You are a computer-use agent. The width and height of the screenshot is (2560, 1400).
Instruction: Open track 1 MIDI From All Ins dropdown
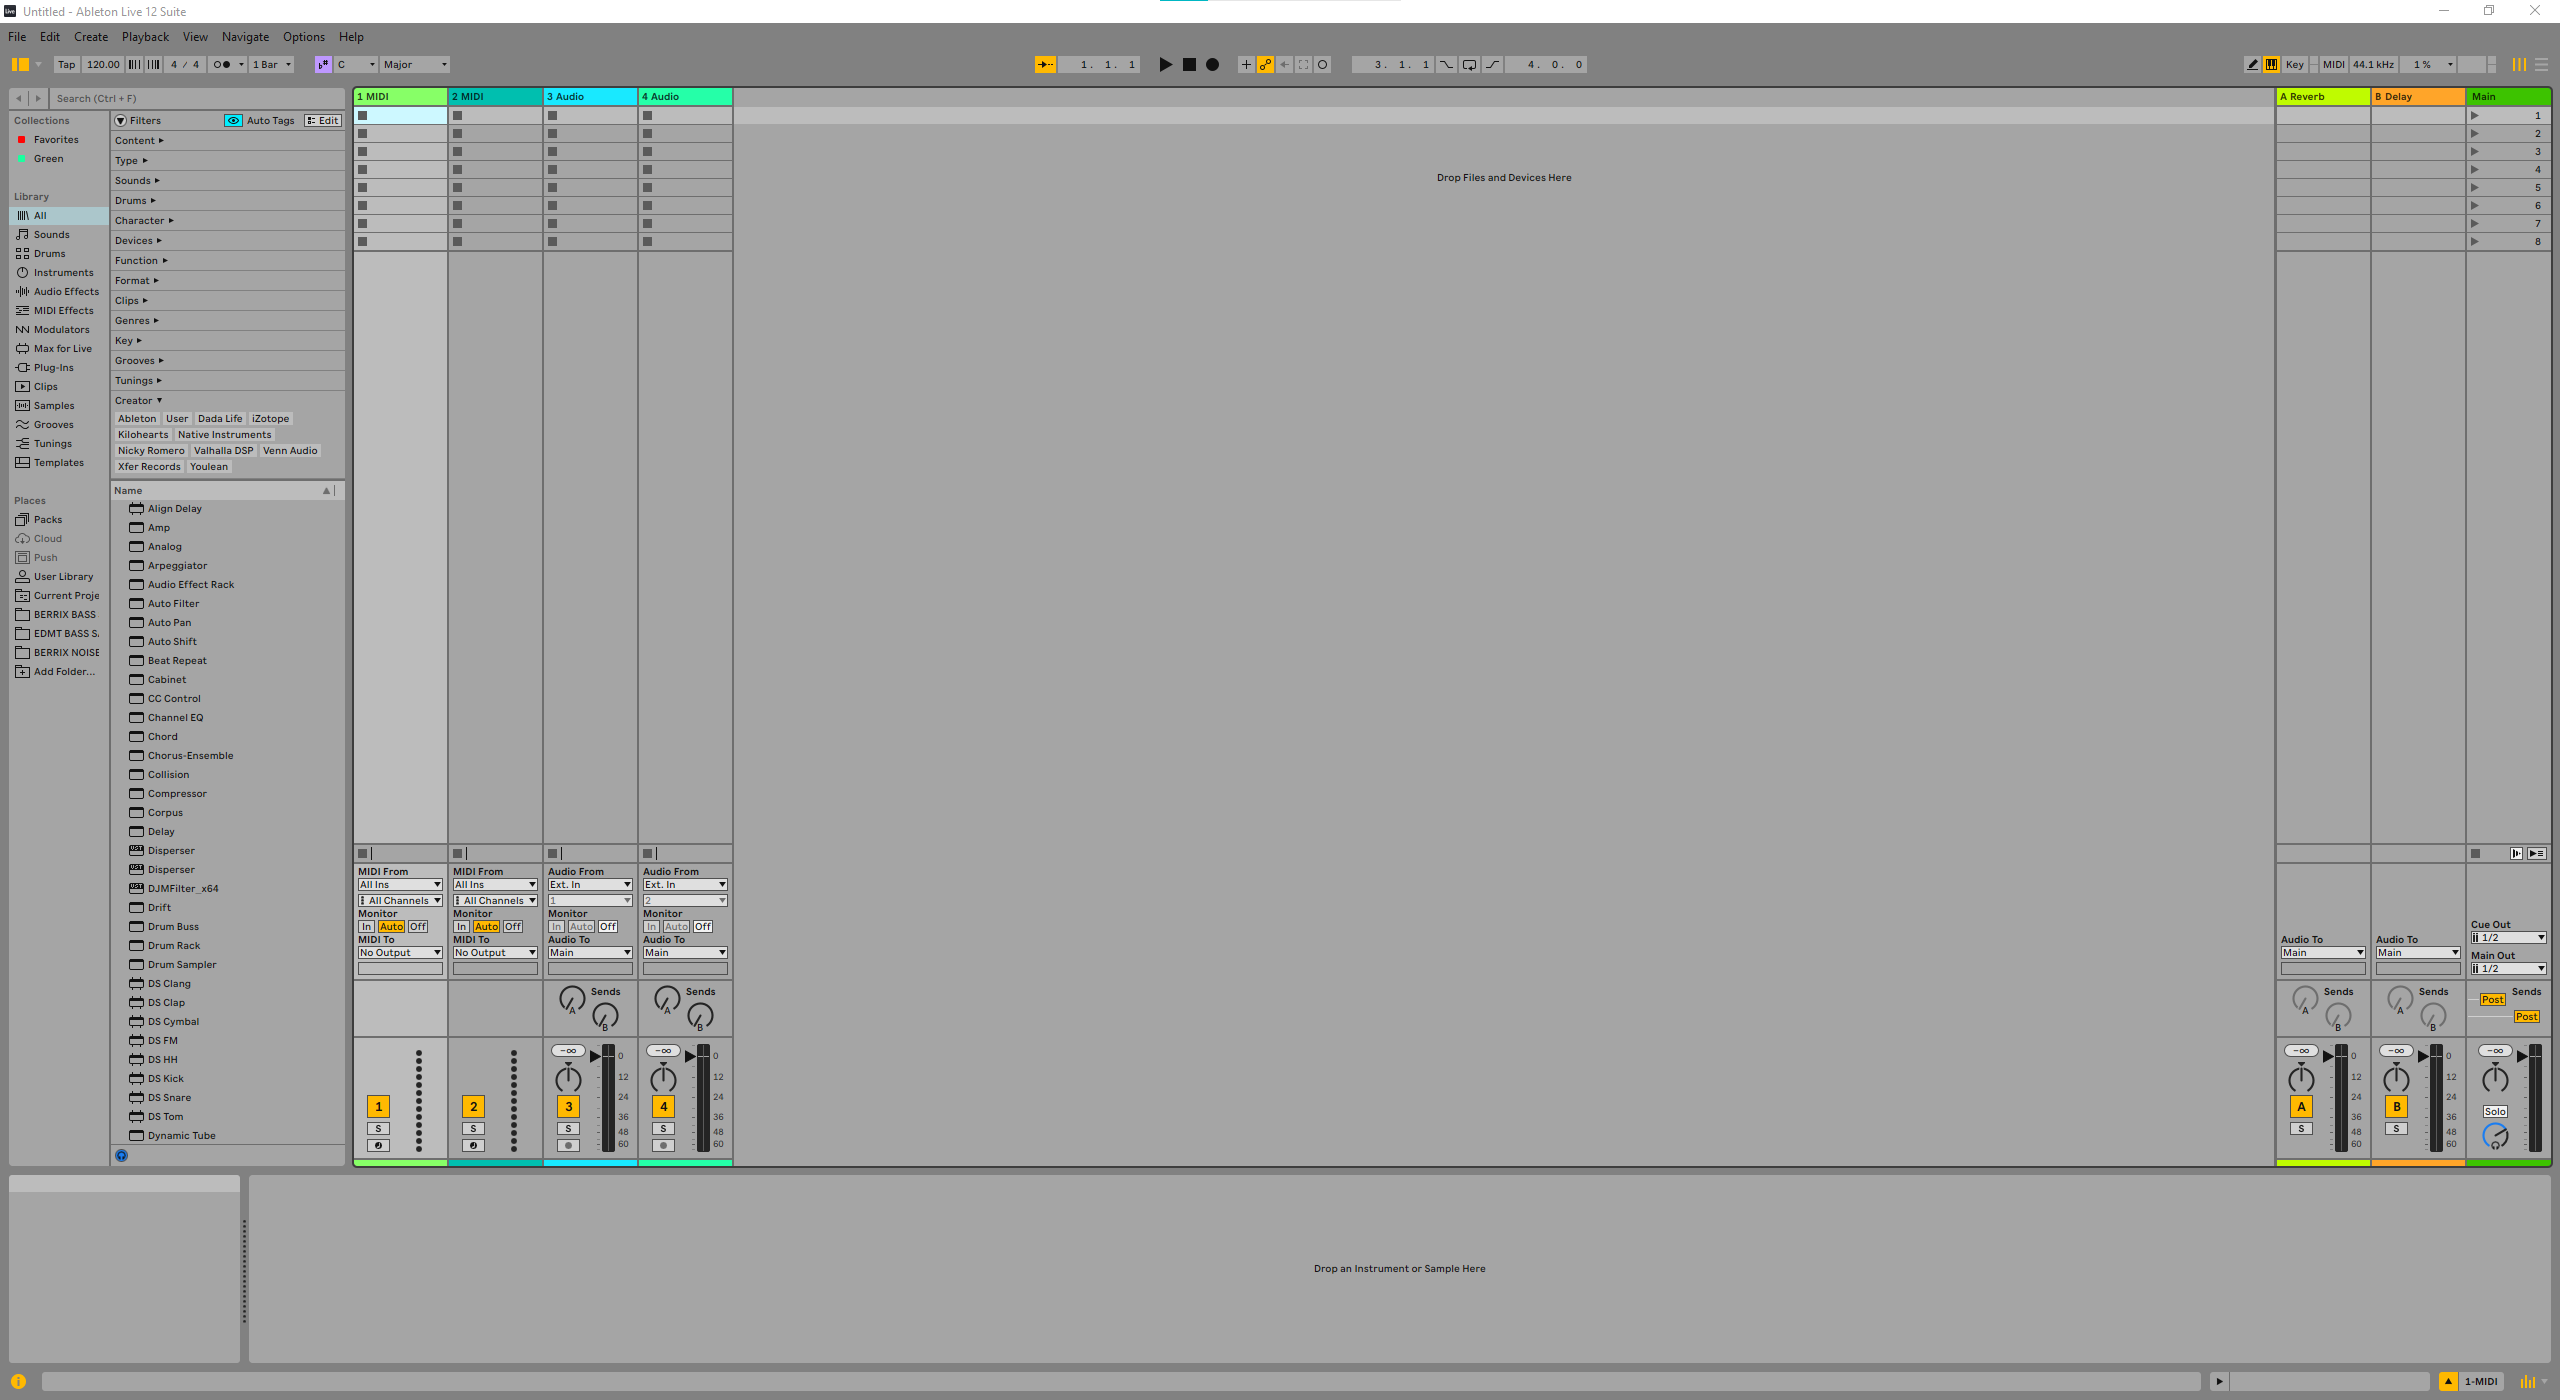[400, 884]
